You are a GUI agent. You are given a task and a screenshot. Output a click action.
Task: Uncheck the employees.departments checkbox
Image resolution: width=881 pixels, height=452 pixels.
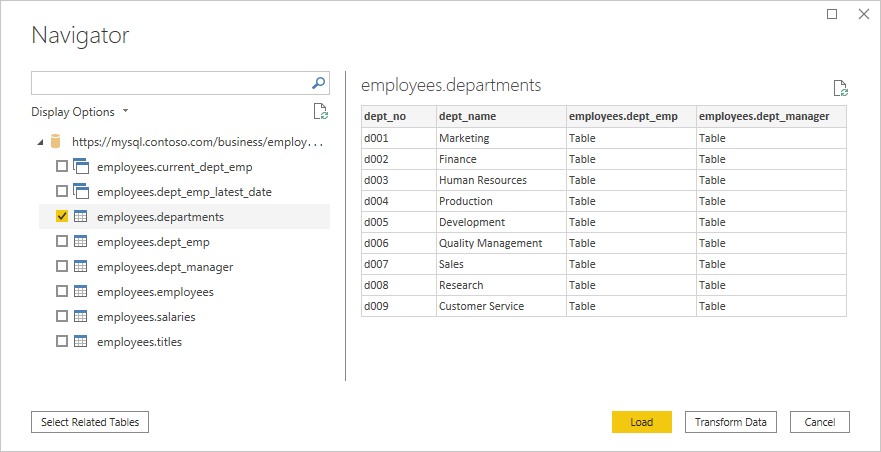pyautogui.click(x=62, y=216)
